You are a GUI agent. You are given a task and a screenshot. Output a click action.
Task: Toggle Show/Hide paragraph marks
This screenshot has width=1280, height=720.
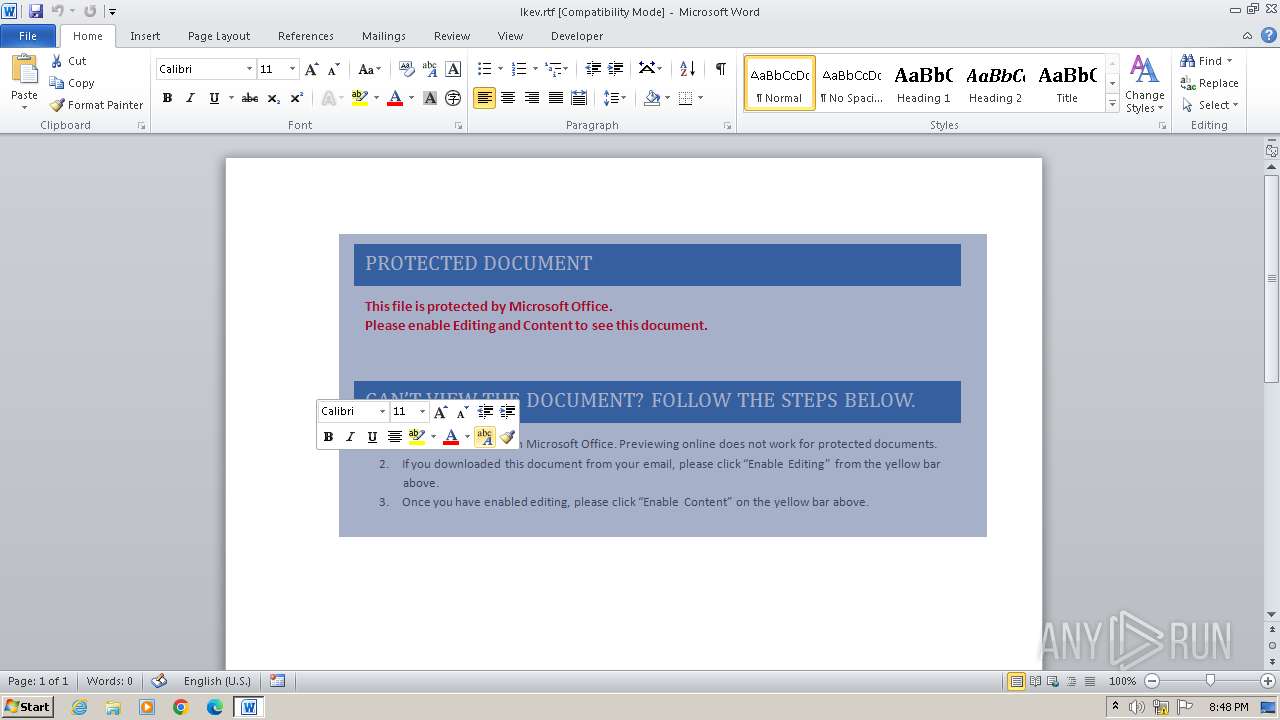pyautogui.click(x=720, y=69)
